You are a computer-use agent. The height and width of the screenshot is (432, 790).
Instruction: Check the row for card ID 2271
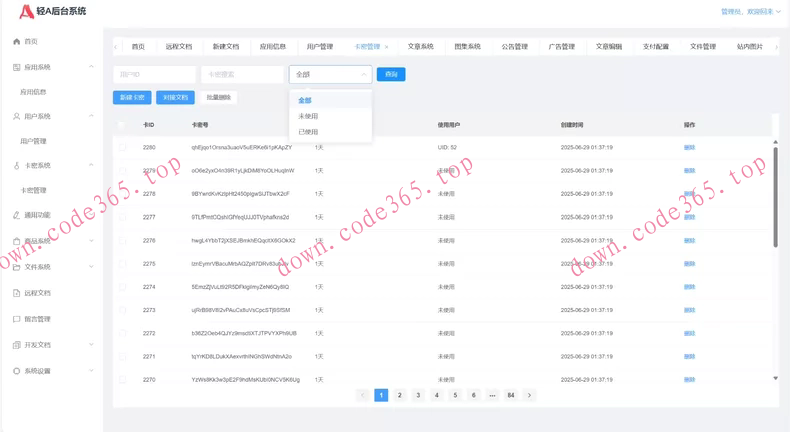point(122,356)
